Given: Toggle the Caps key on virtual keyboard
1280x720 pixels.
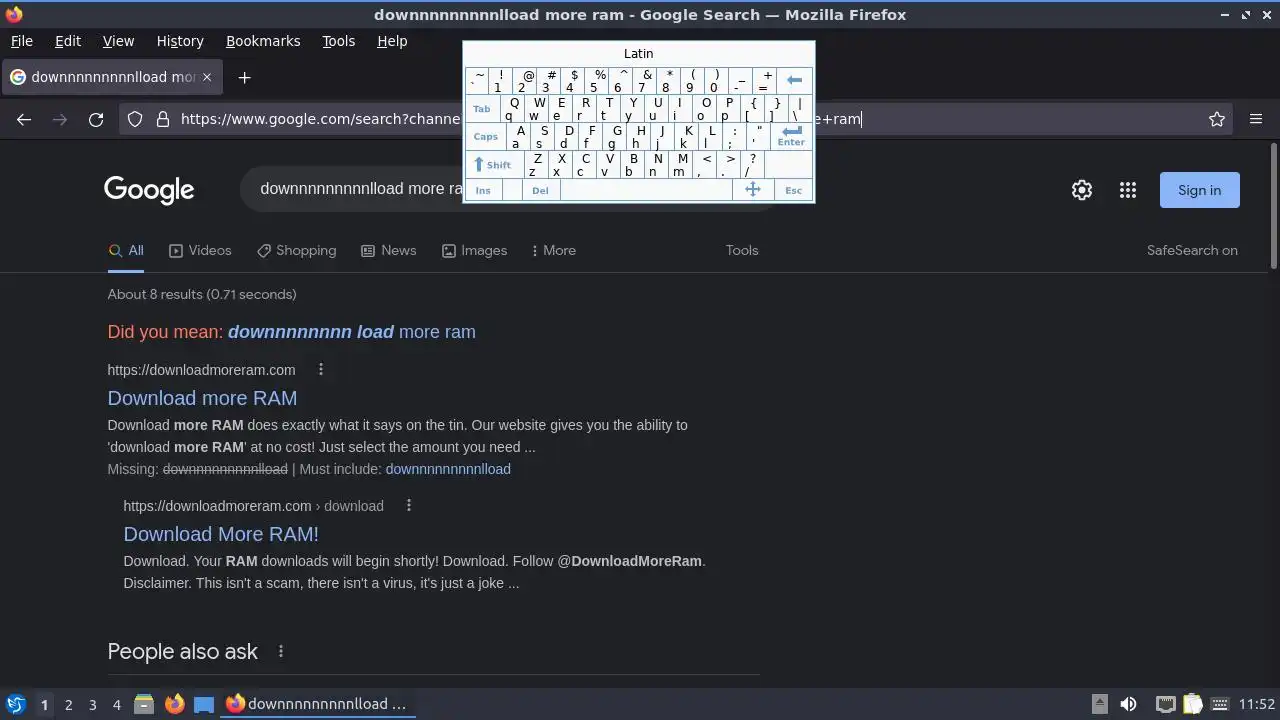Looking at the screenshot, I should 486,137.
